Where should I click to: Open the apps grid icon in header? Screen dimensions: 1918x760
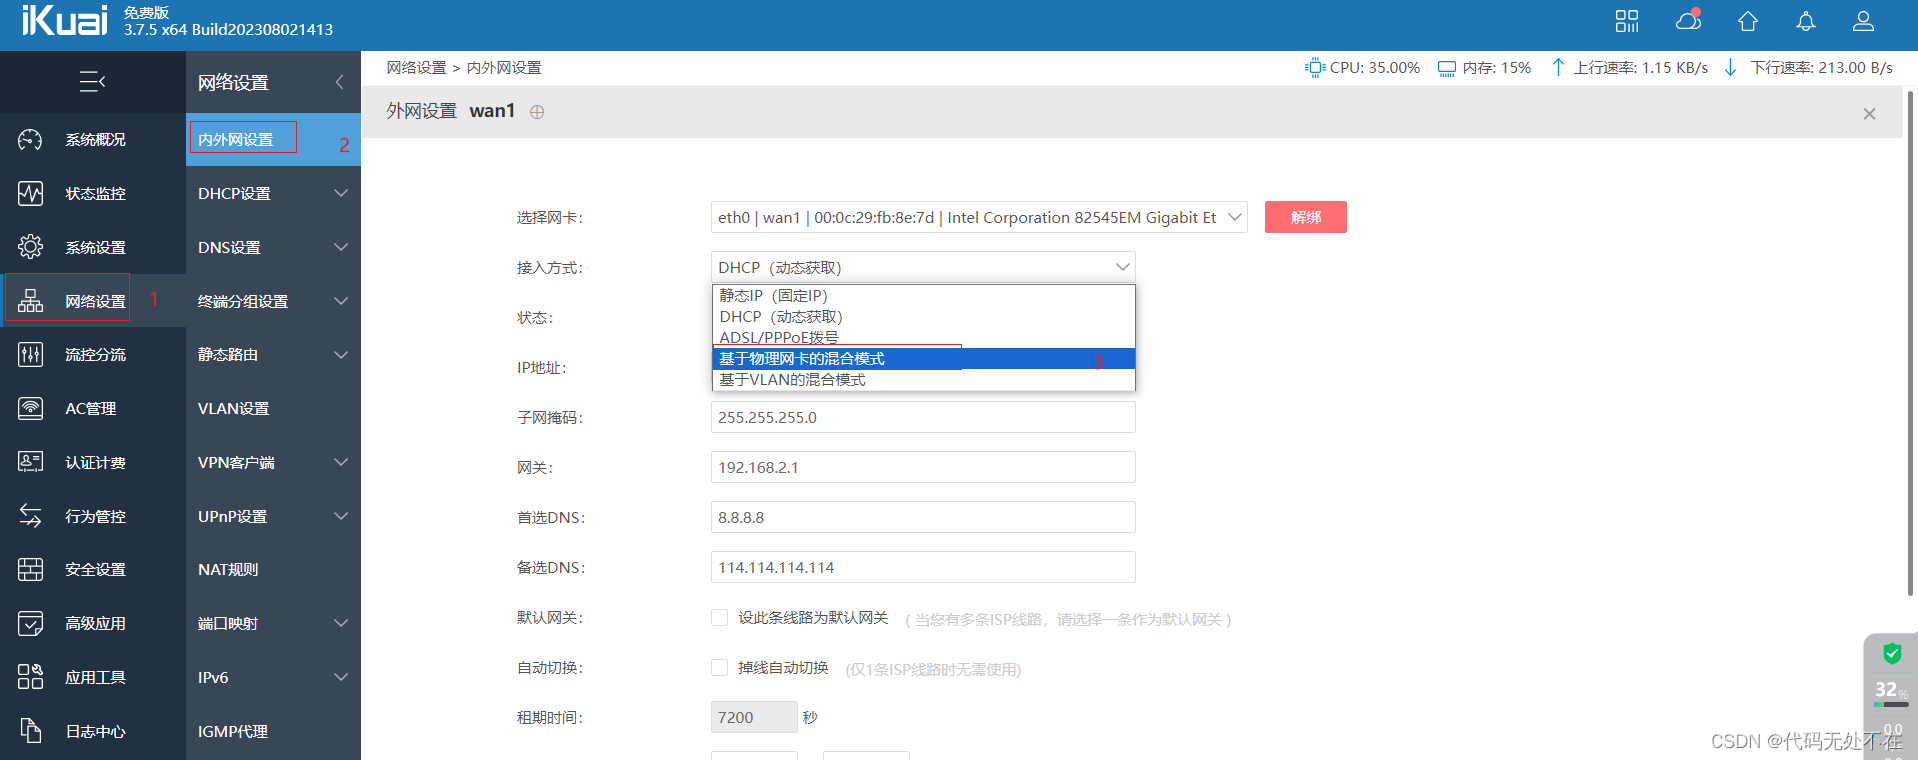(x=1627, y=21)
